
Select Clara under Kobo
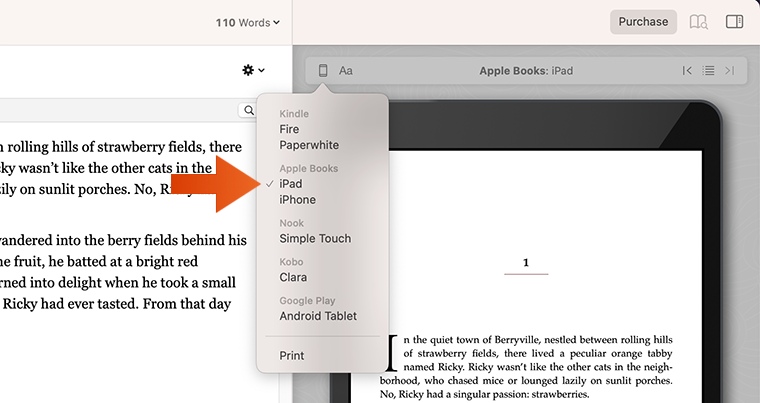[x=293, y=277]
